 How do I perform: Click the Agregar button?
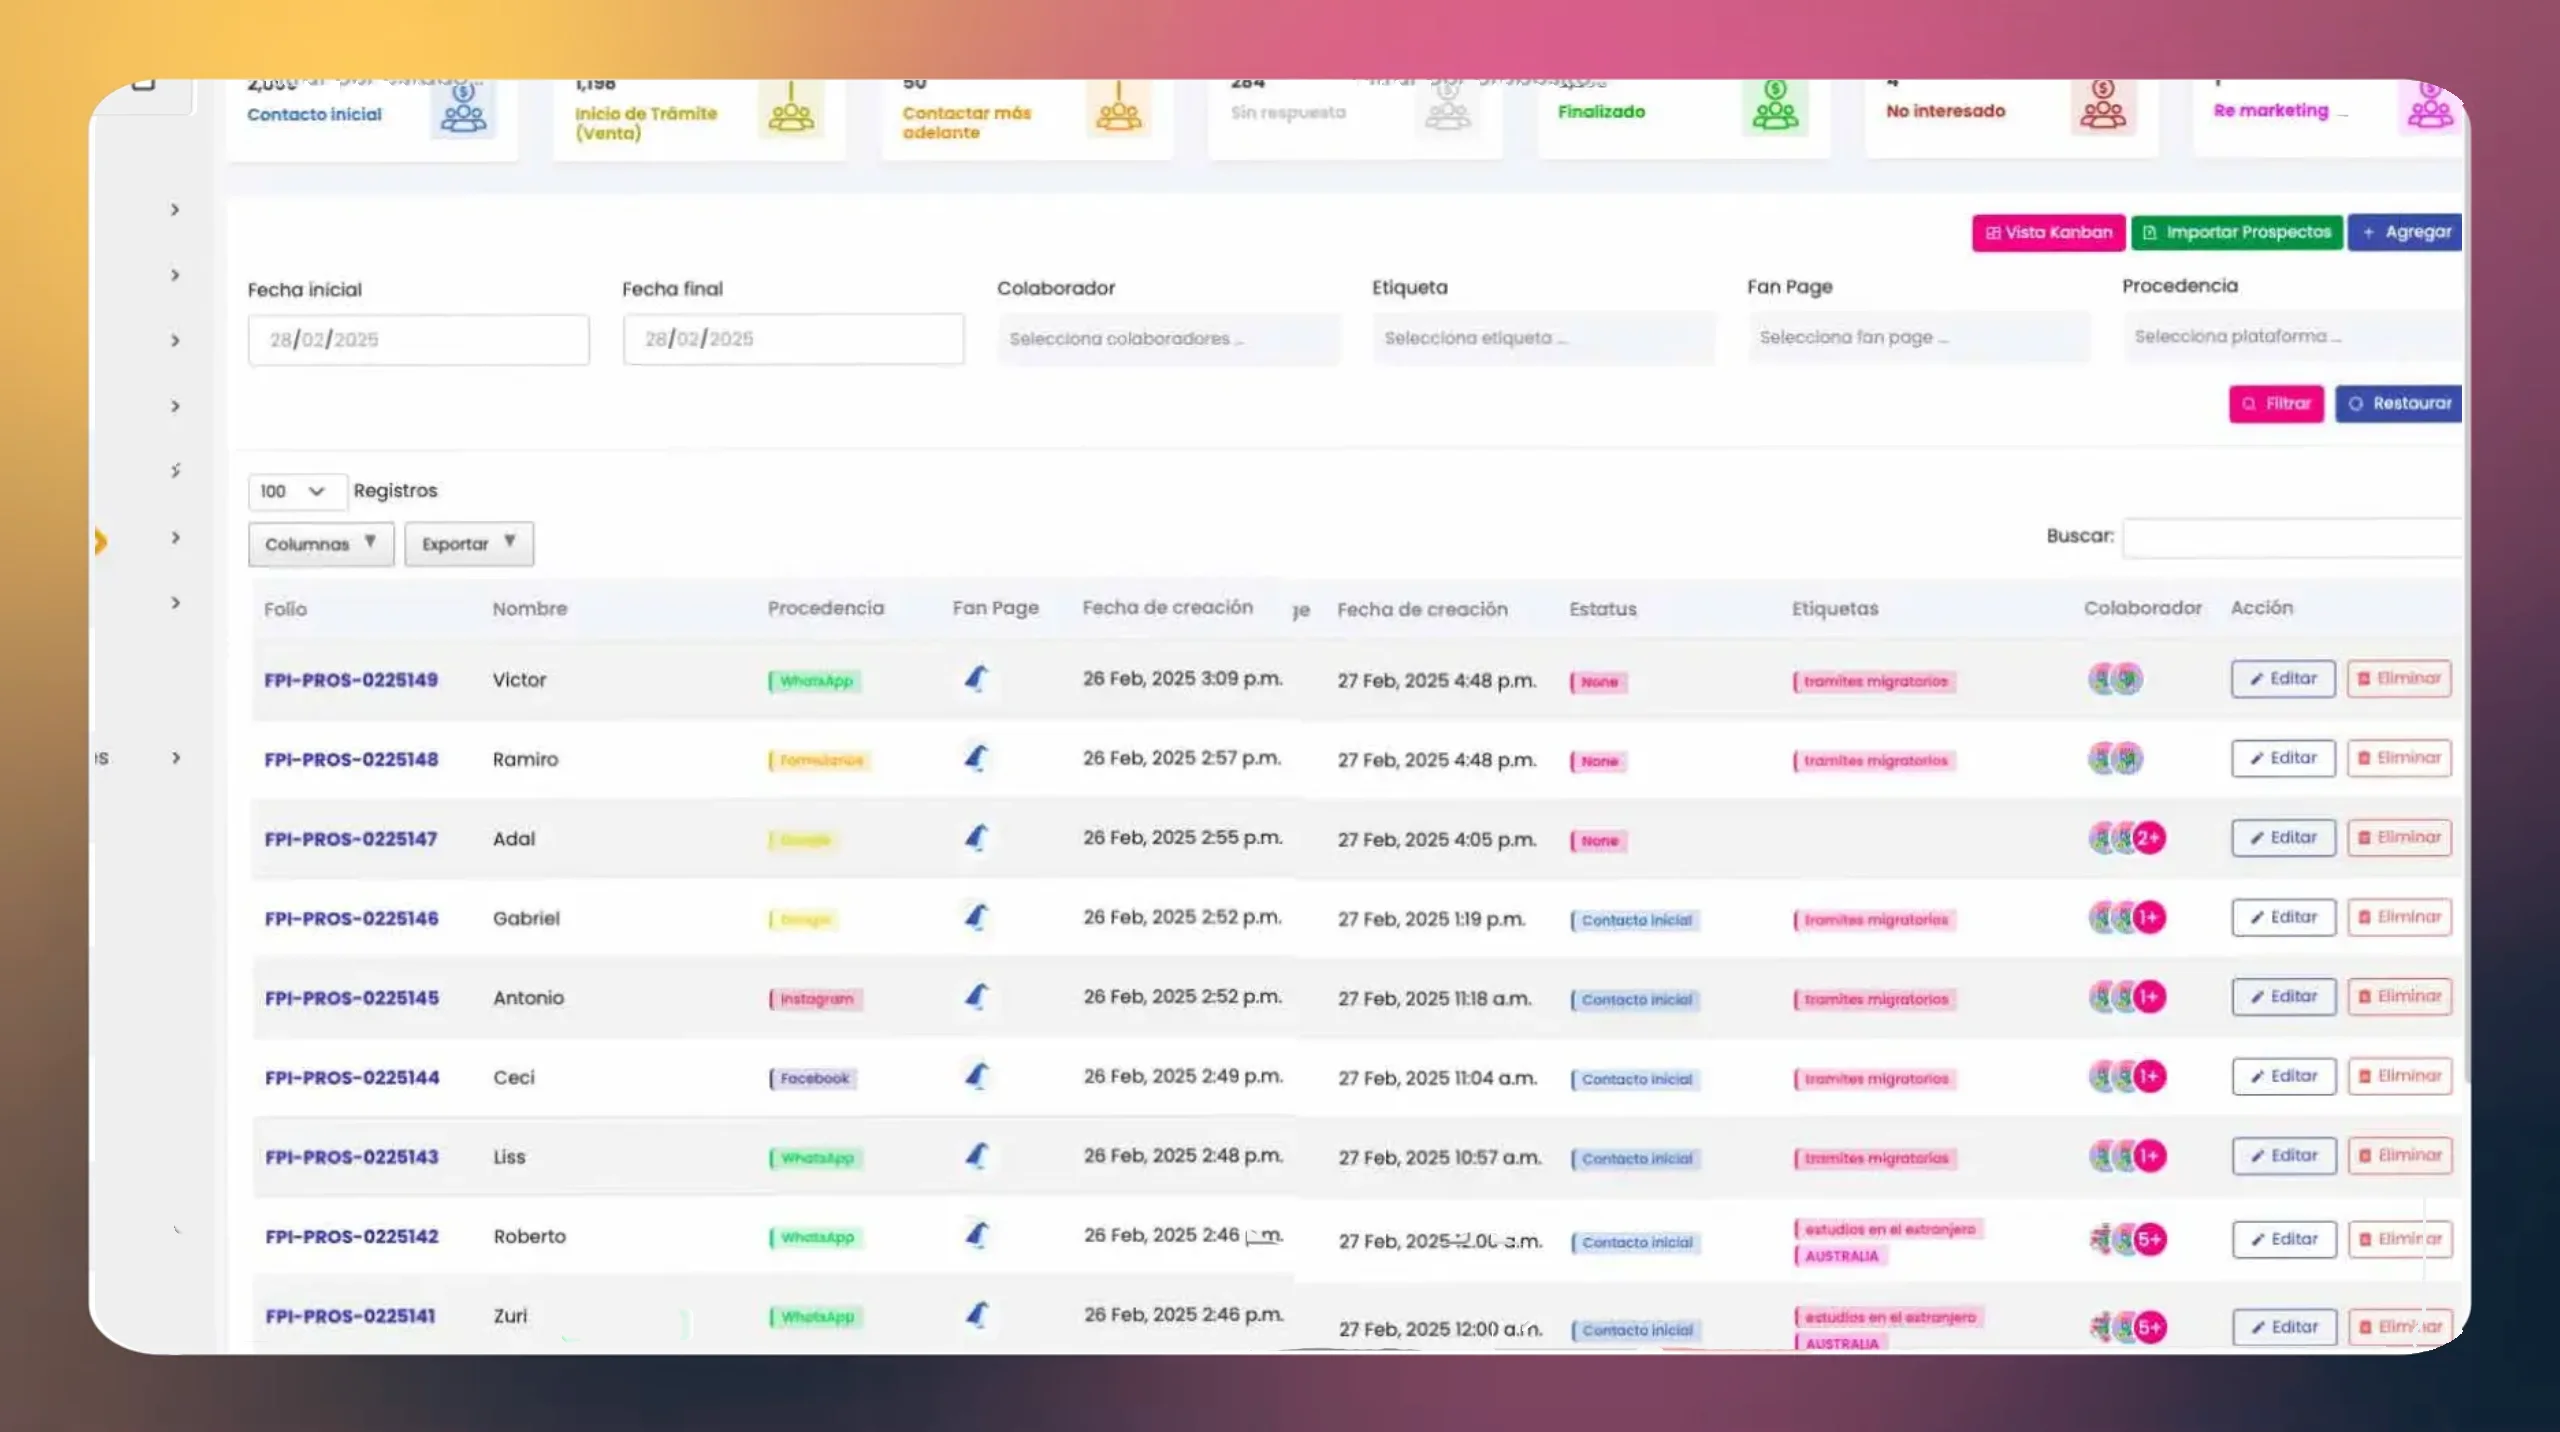coord(2407,232)
